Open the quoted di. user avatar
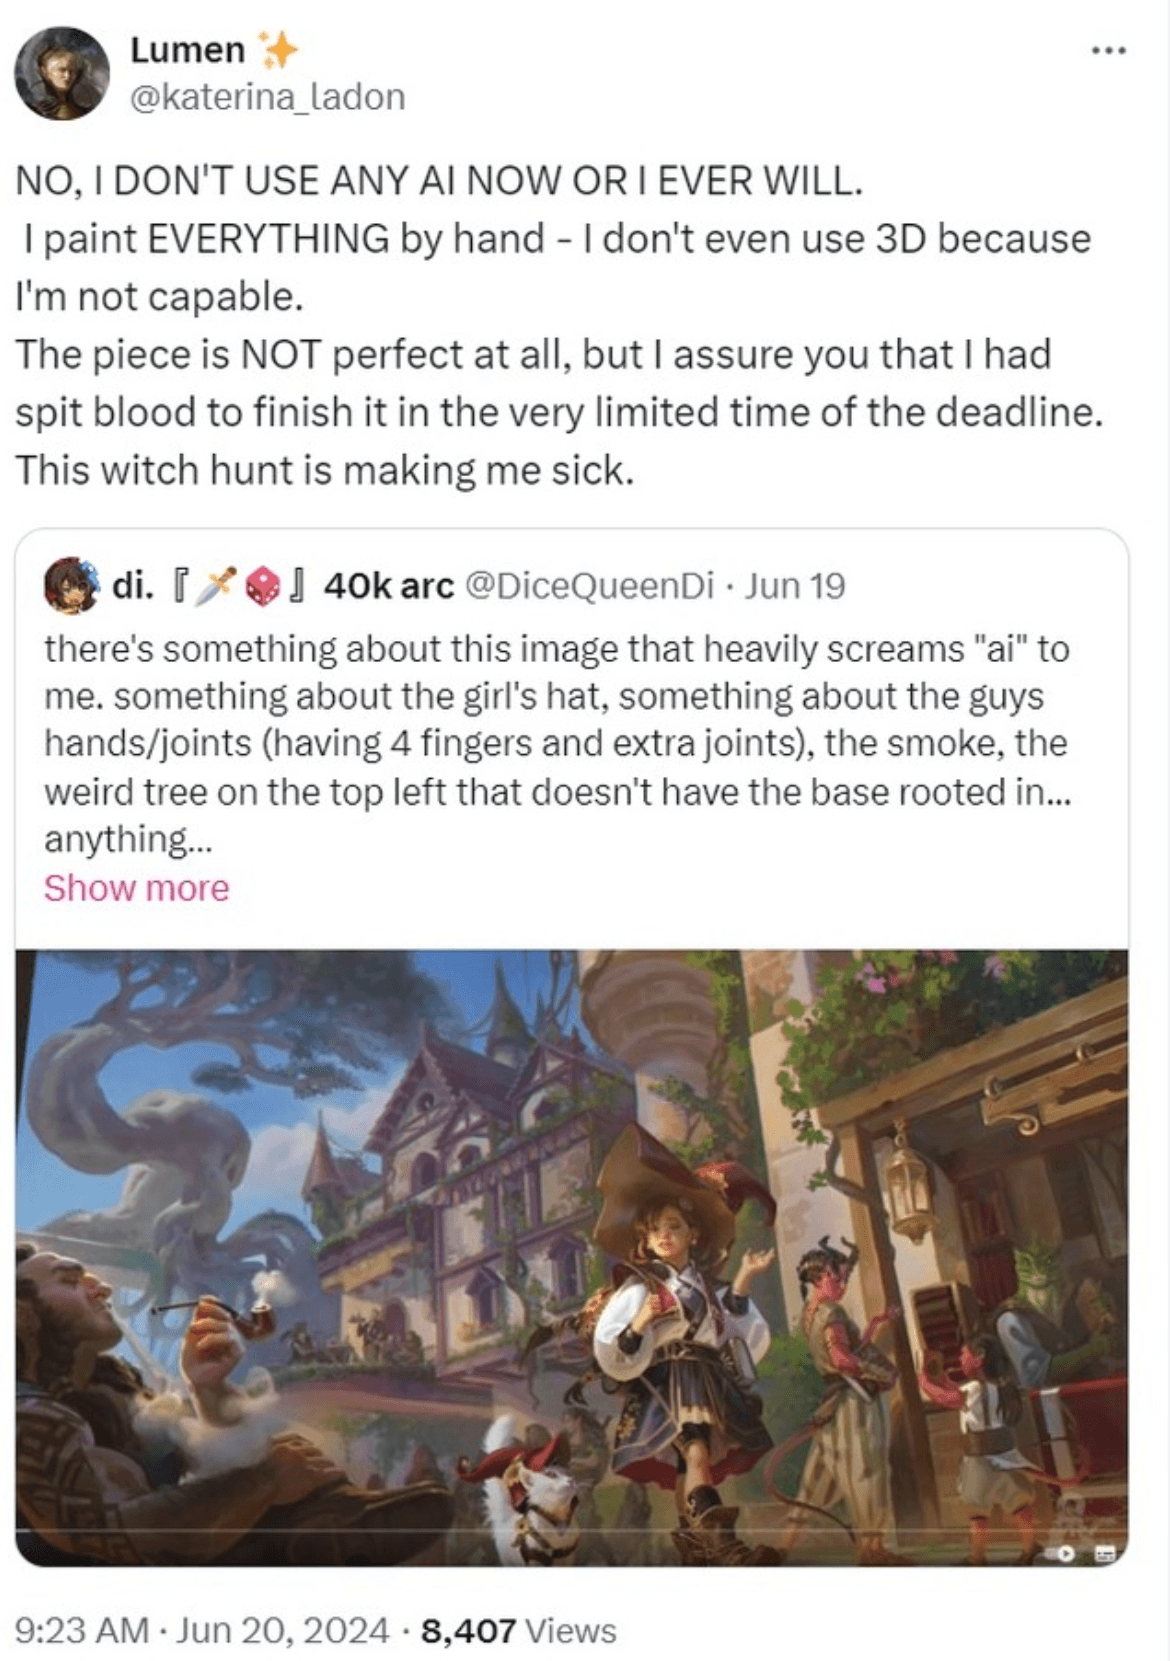1170x1661 pixels. pos(70,585)
